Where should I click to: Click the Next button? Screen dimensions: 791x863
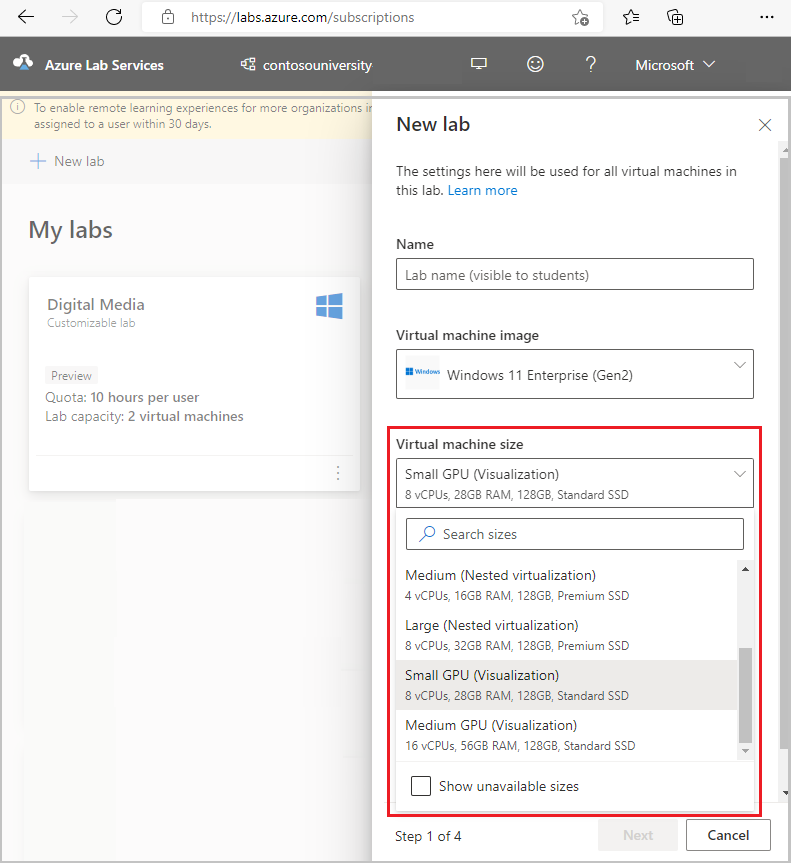click(638, 835)
